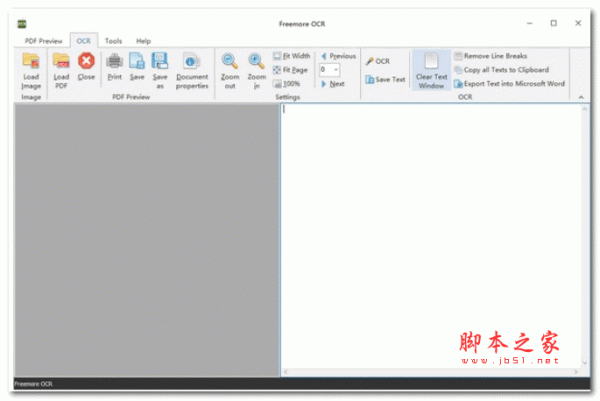Viewport: 600px width, 401px height.
Task: Click the Freemore OCR app icon in the title bar
Action: [22, 24]
